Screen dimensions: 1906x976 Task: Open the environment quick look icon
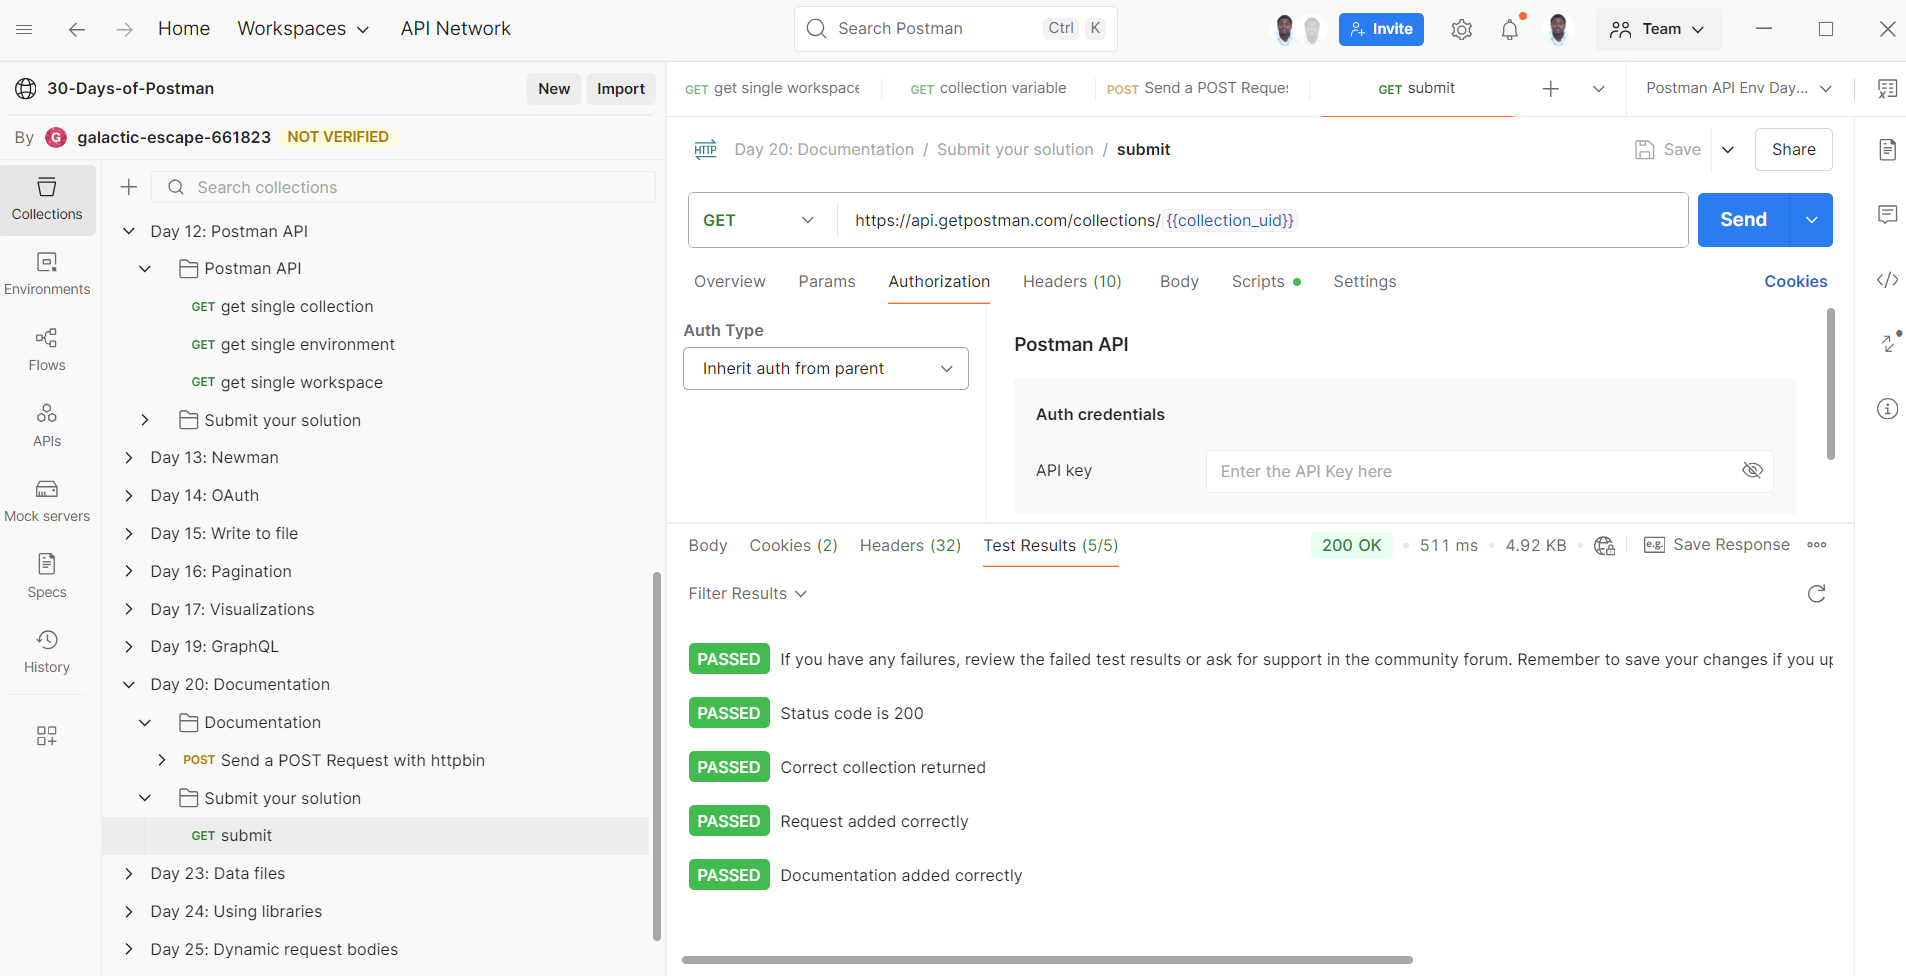coord(1887,89)
